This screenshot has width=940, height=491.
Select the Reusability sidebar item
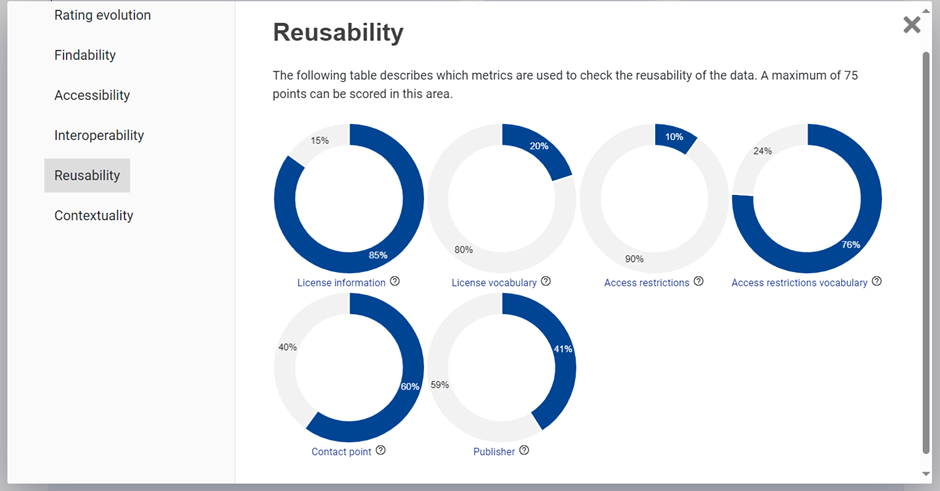(87, 175)
